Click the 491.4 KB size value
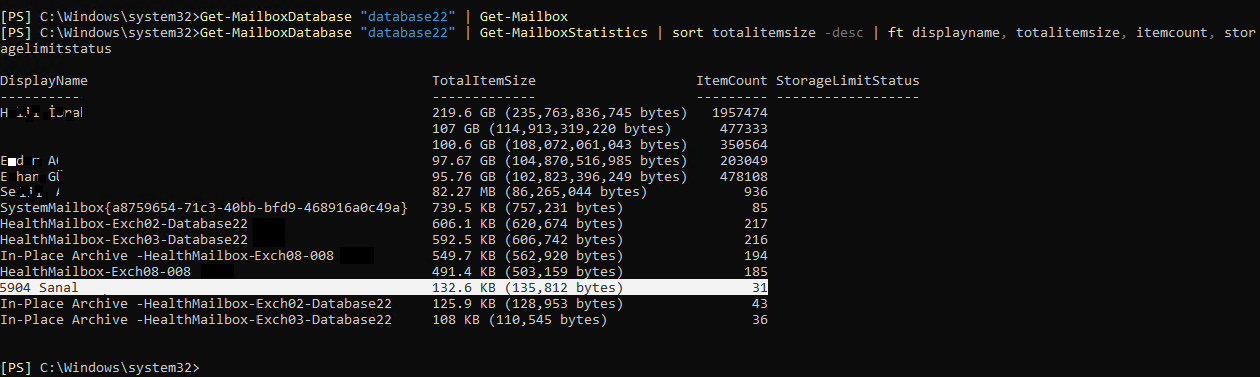1260x377 pixels. point(528,272)
